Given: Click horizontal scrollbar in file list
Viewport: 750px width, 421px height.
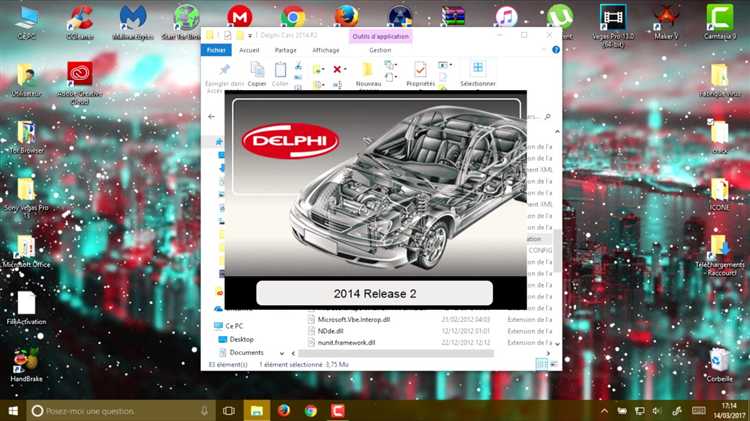Looking at the screenshot, I should click(396, 354).
